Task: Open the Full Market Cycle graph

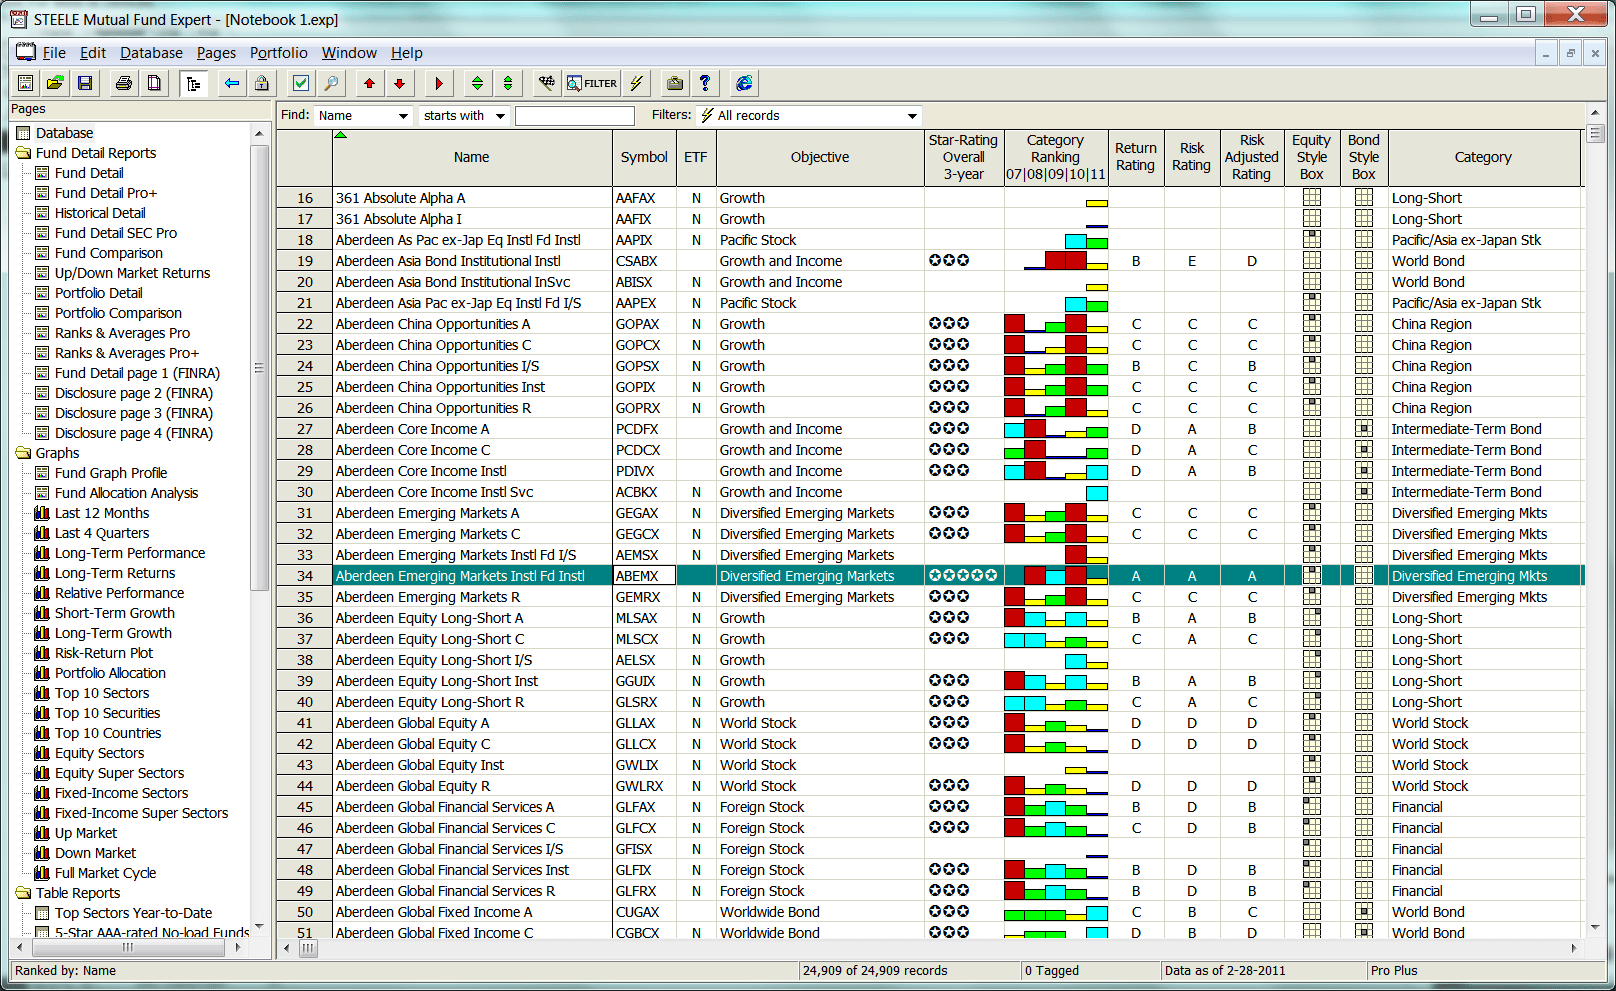Action: [x=105, y=873]
